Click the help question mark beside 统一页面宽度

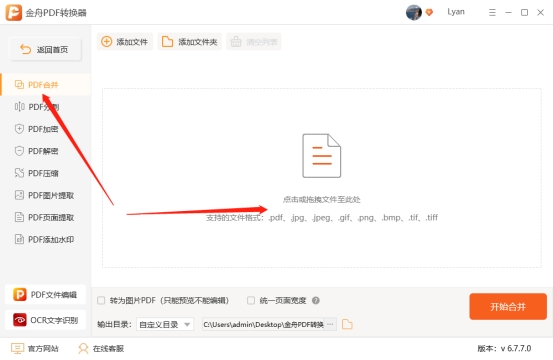(x=316, y=300)
